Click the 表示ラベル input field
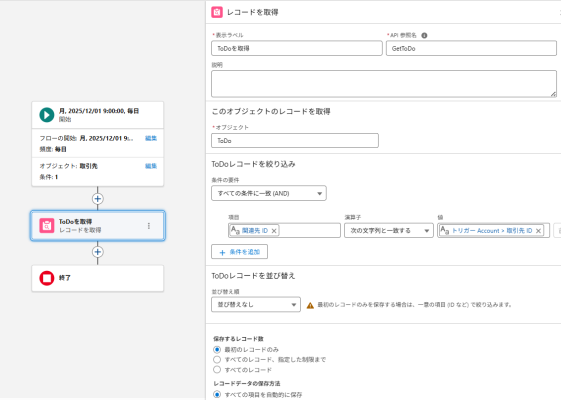 coord(297,48)
